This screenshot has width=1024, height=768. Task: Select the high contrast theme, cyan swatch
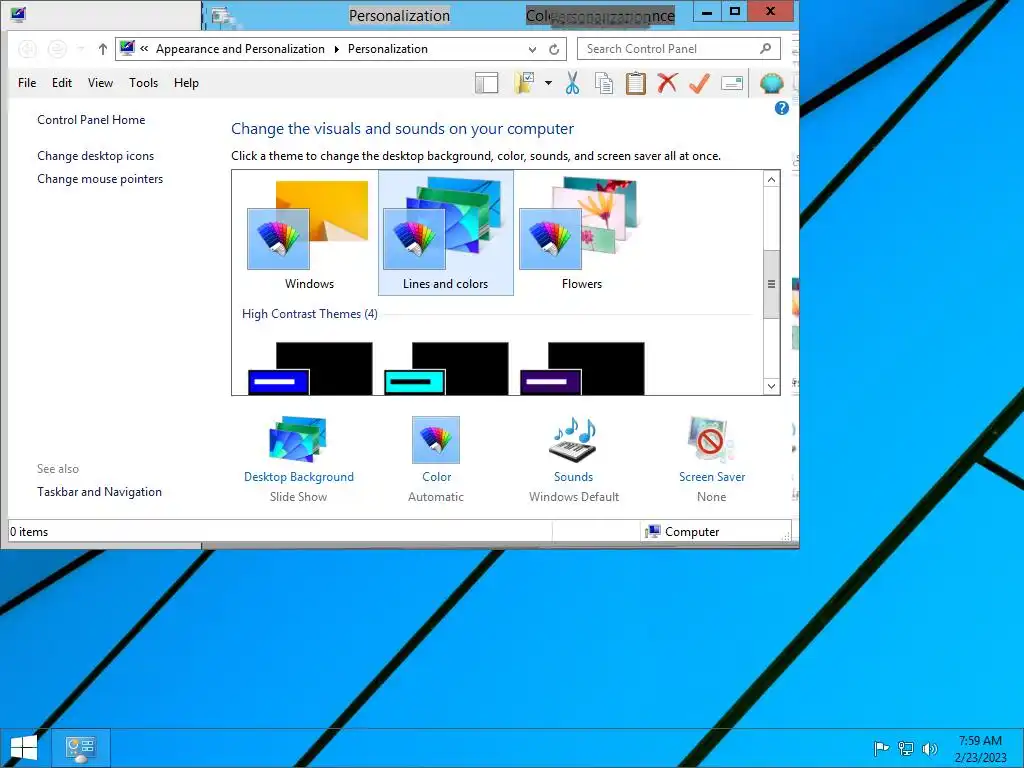pos(445,368)
